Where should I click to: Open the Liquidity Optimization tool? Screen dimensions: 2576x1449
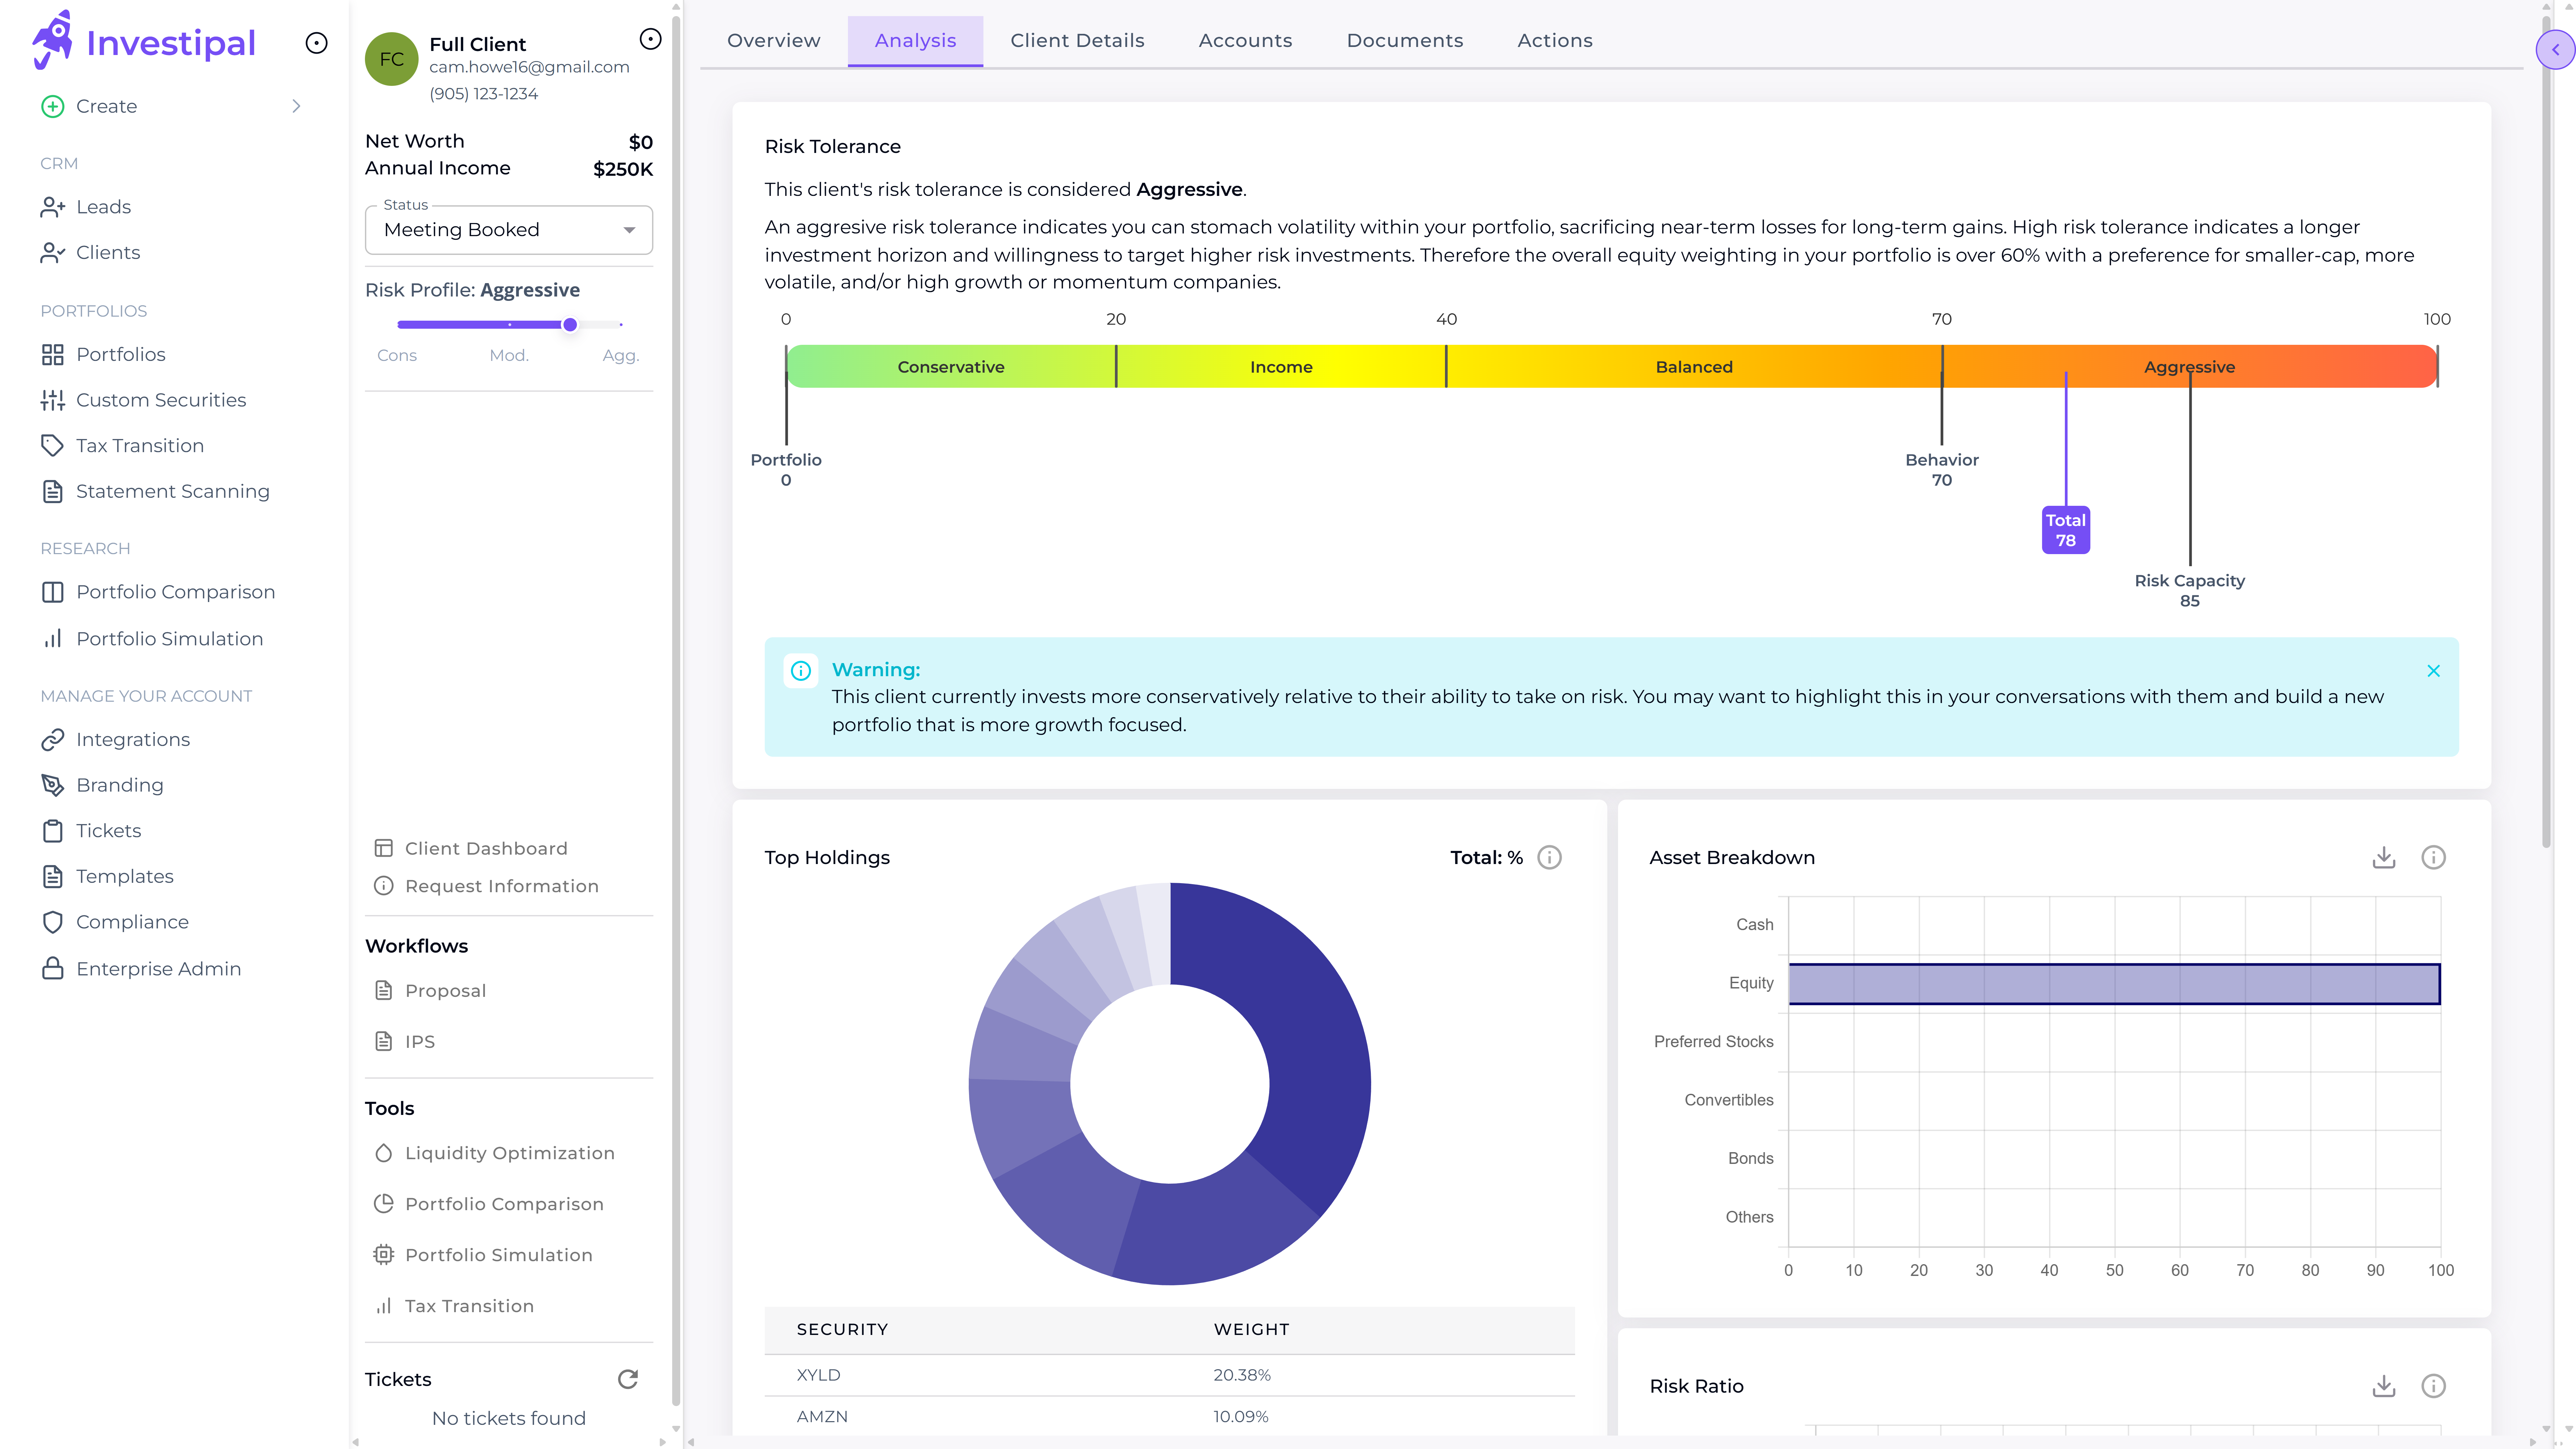coord(509,1153)
